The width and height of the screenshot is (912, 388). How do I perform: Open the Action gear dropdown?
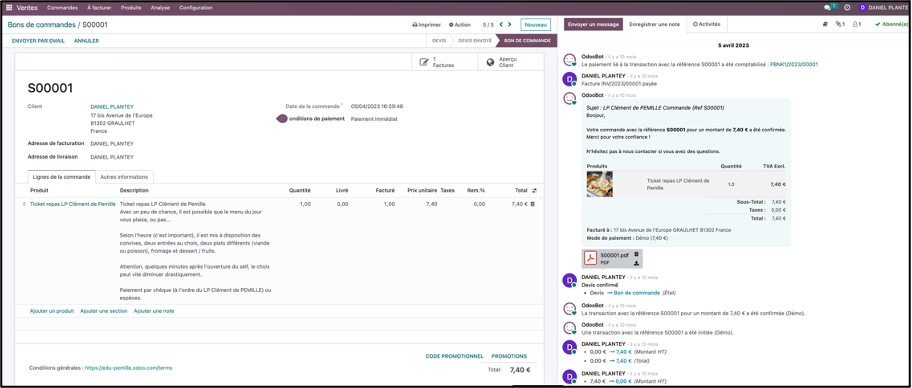pos(459,25)
